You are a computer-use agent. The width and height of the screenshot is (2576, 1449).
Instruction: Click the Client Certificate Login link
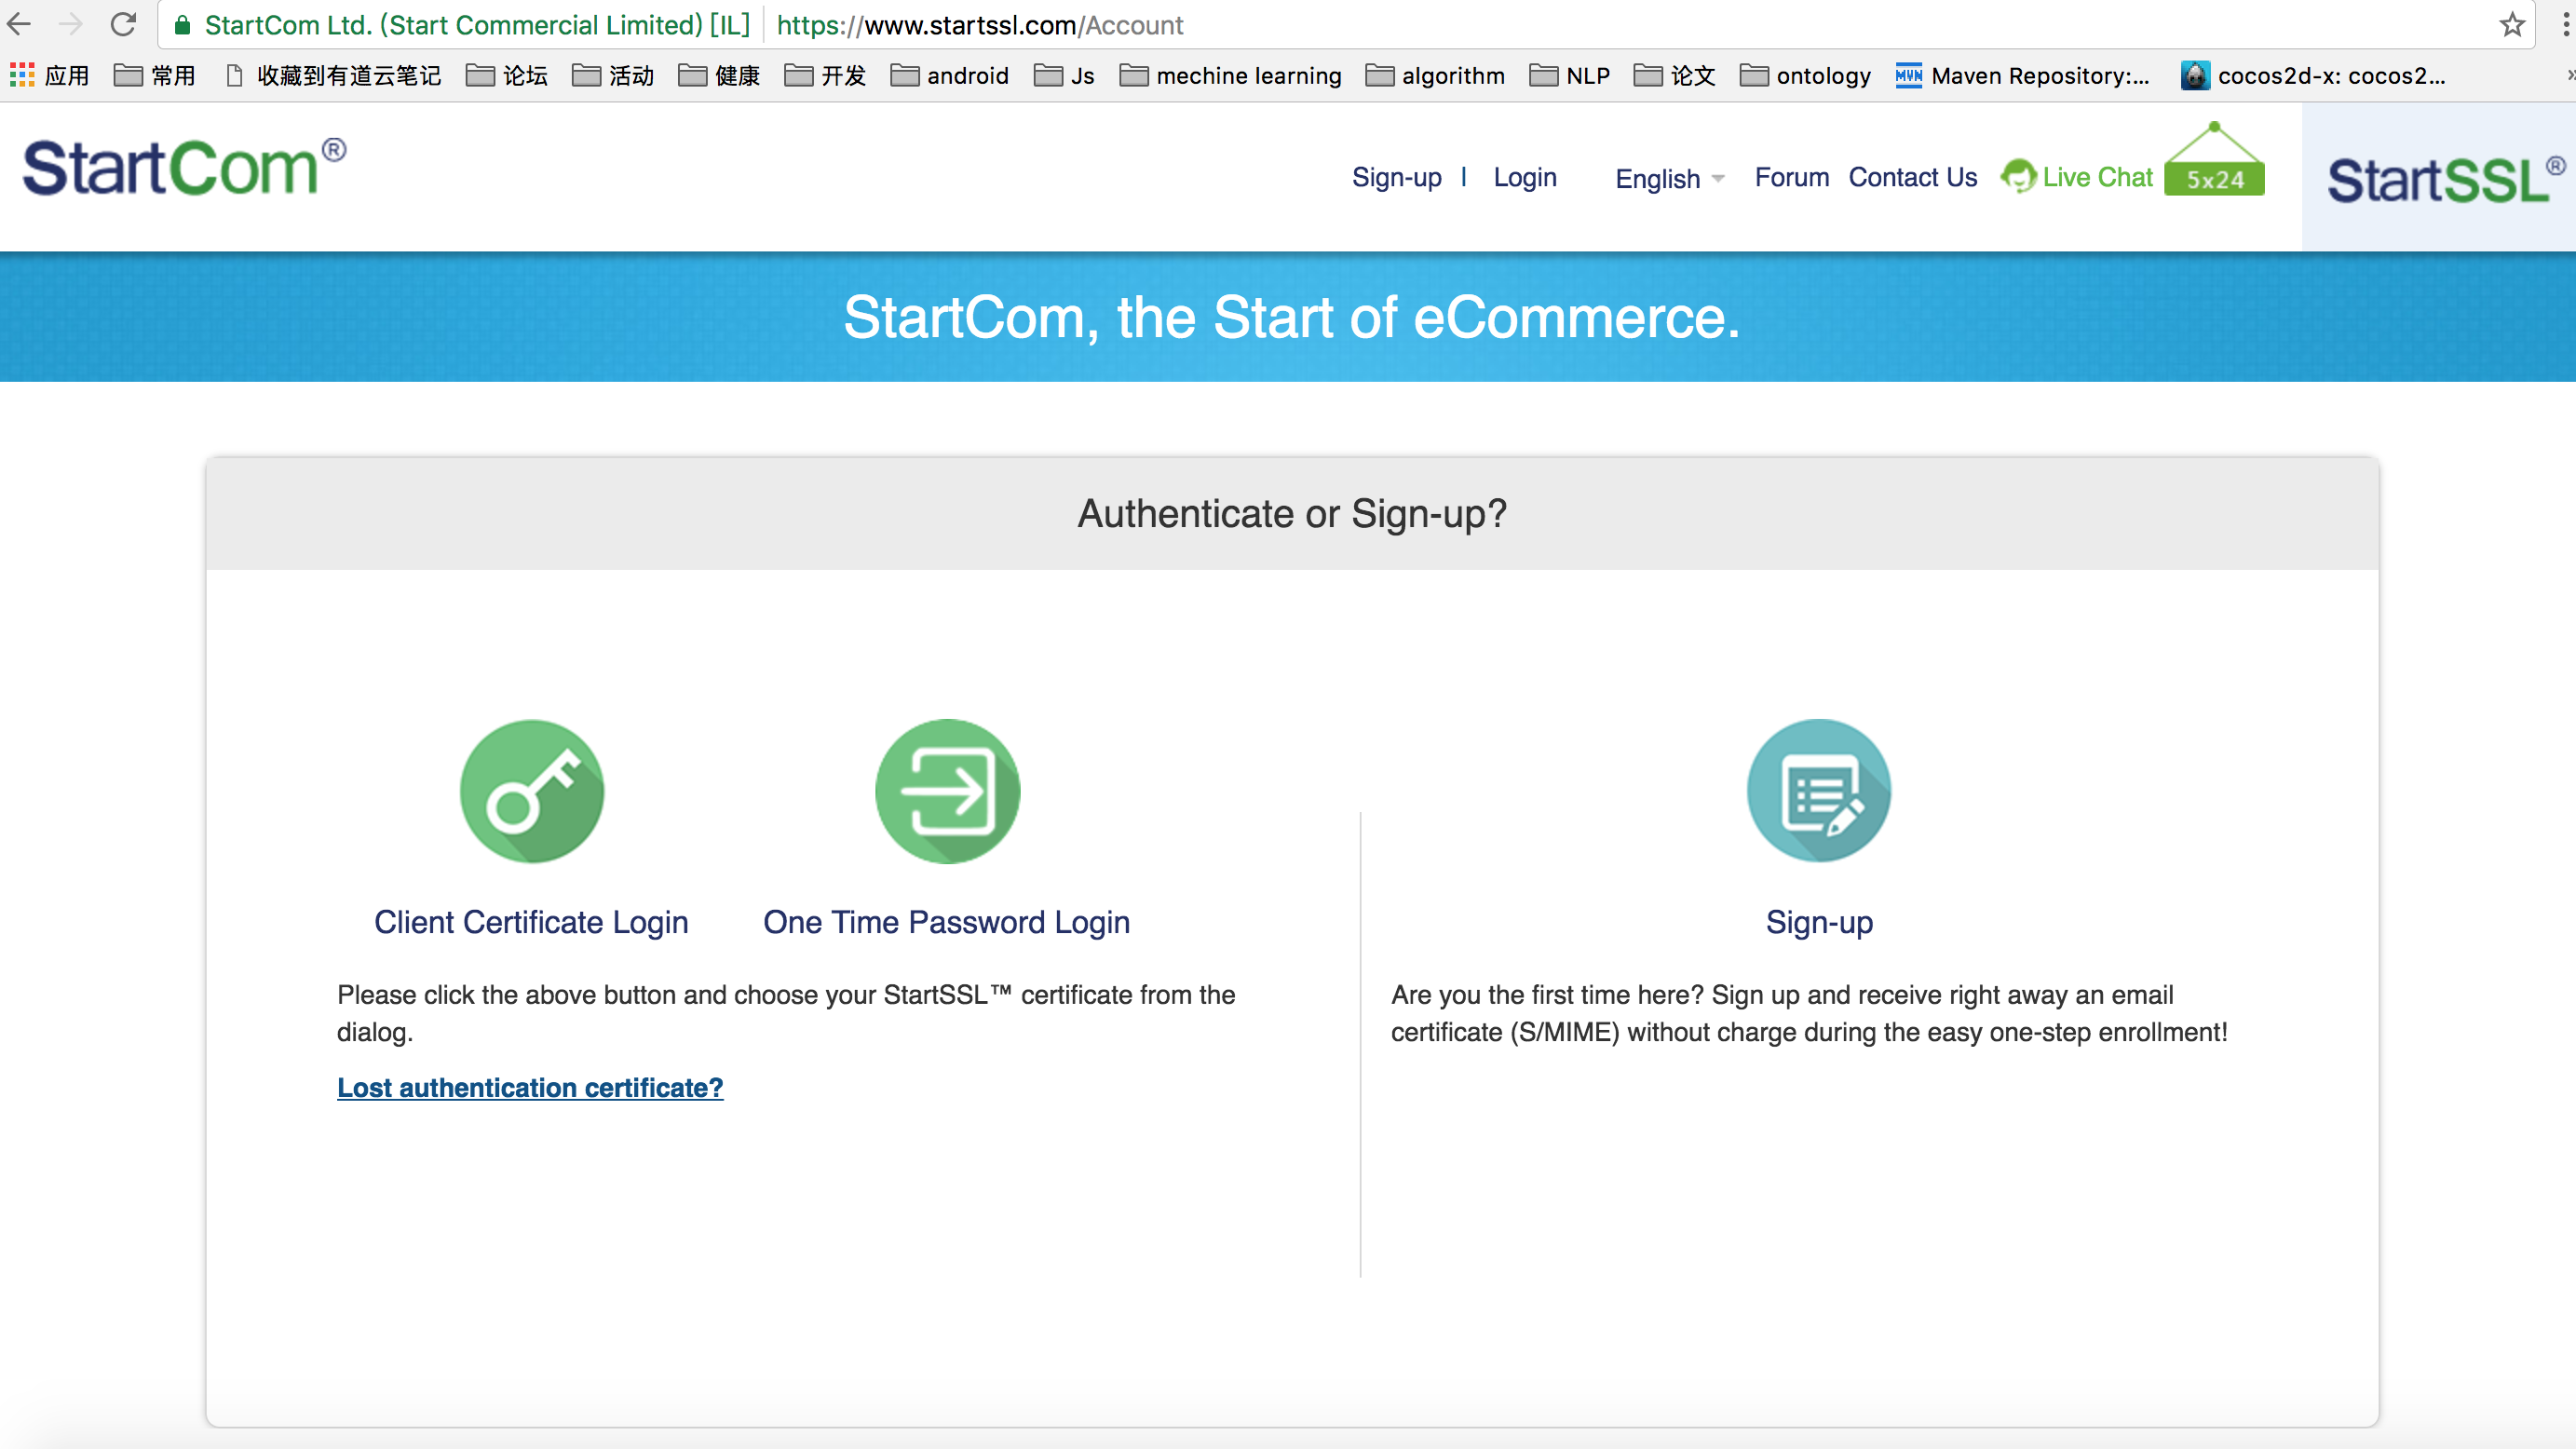pyautogui.click(x=531, y=922)
